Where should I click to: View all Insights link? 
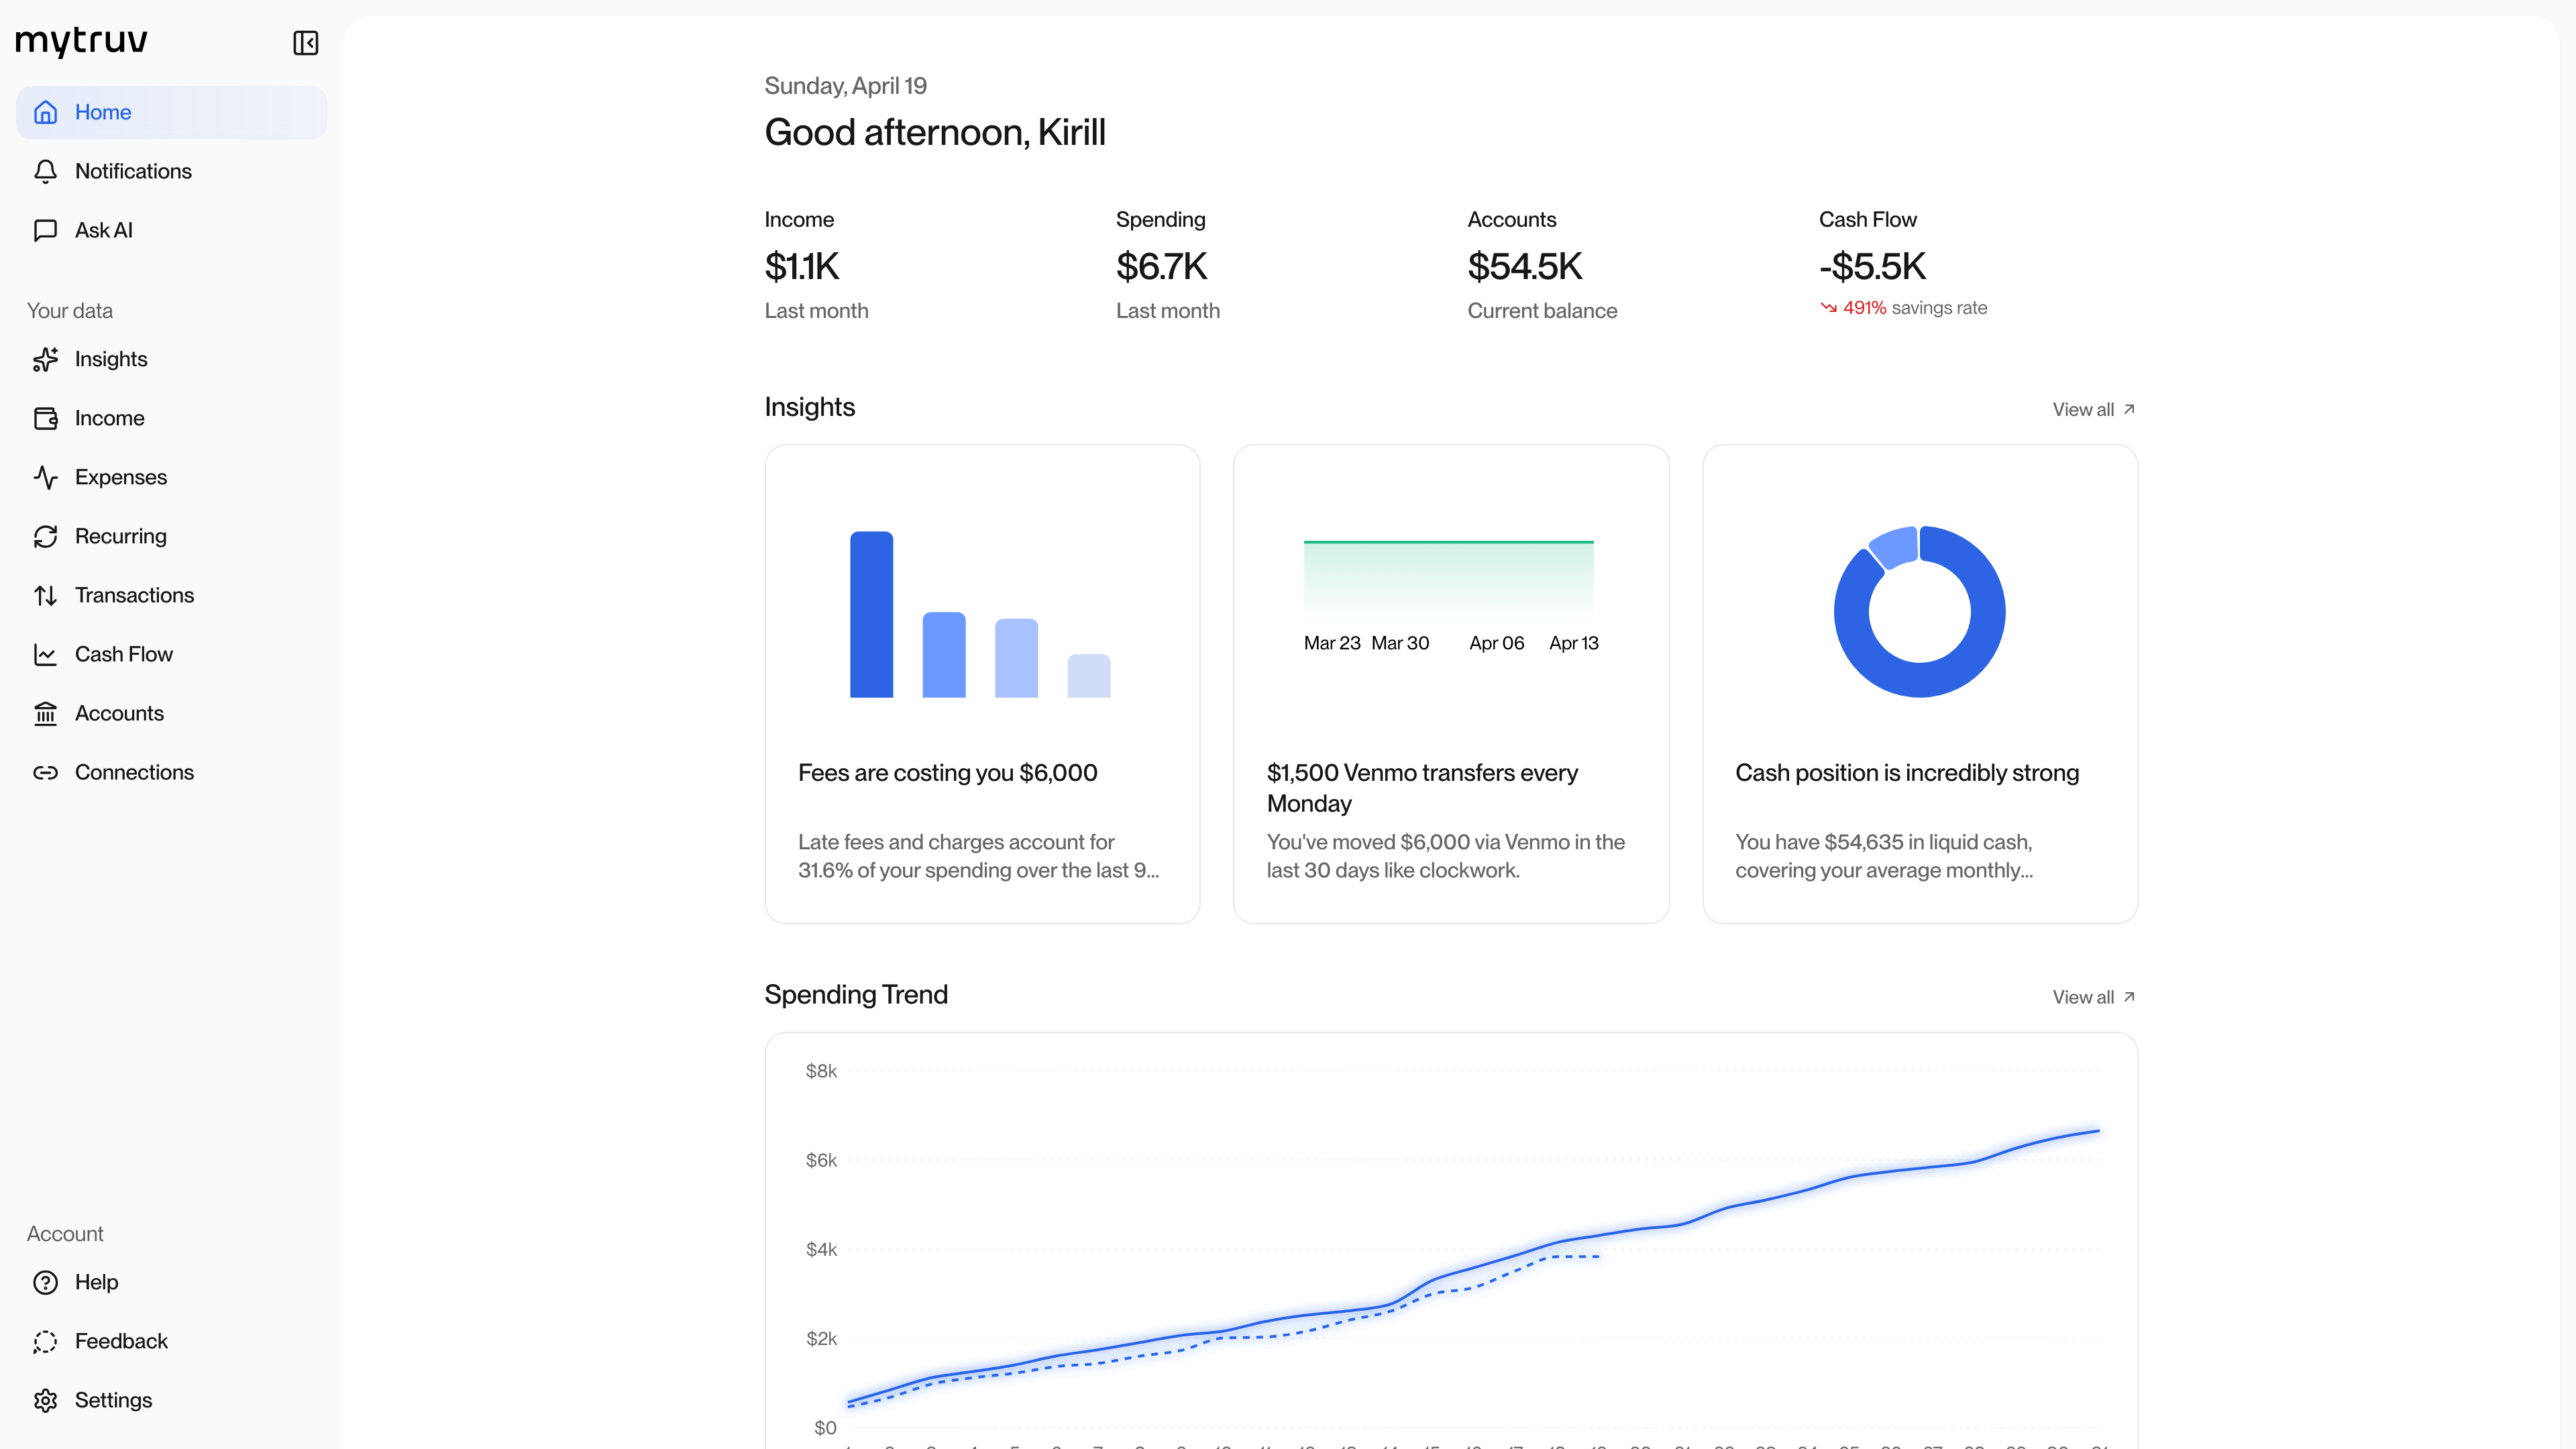(2093, 409)
